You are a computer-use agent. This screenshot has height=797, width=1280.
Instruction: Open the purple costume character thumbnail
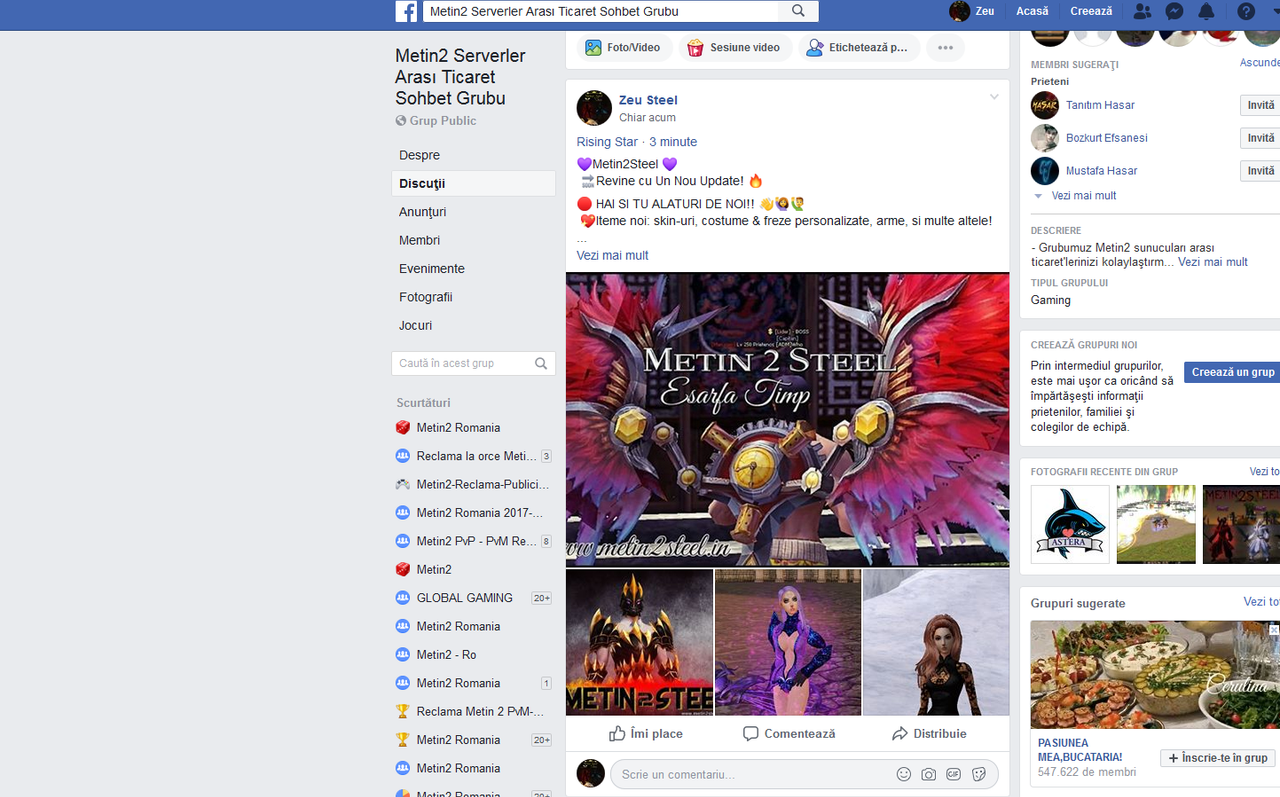point(788,642)
